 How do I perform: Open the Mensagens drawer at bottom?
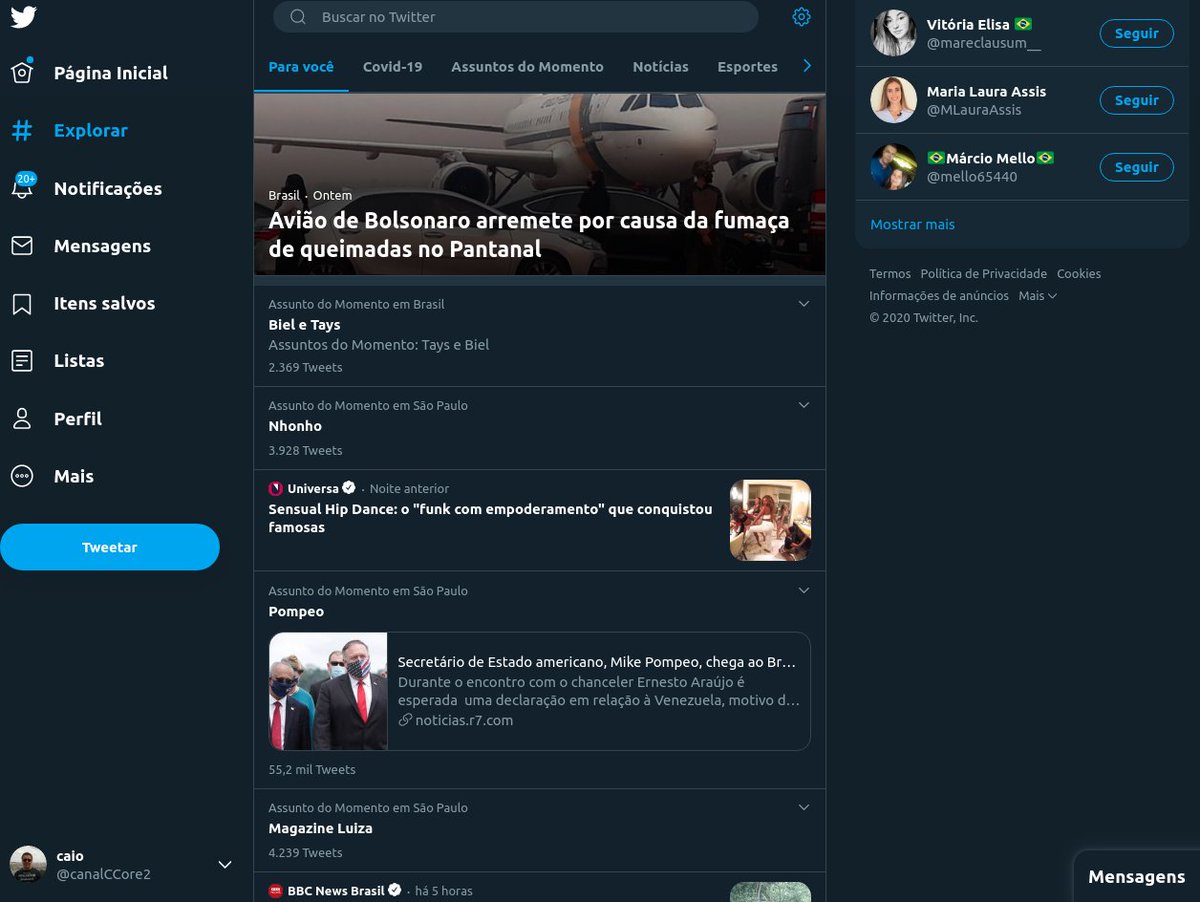[x=1136, y=877]
